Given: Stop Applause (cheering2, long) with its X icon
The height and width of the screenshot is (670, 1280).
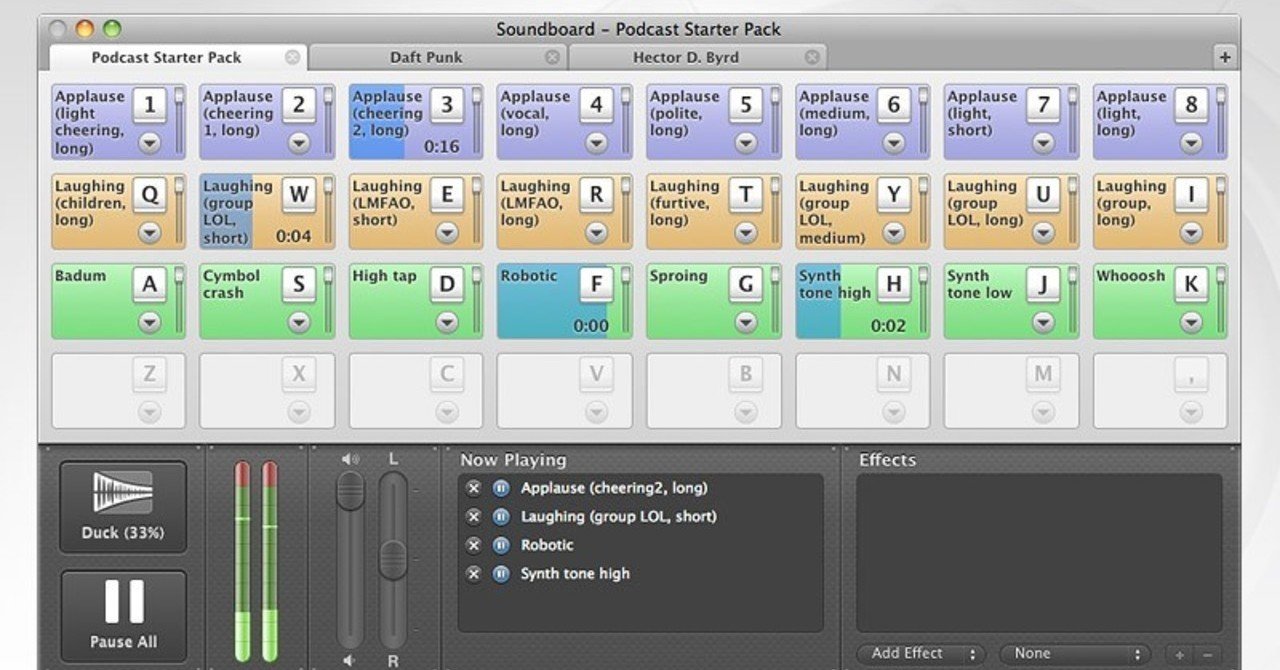Looking at the screenshot, I should click(x=474, y=488).
